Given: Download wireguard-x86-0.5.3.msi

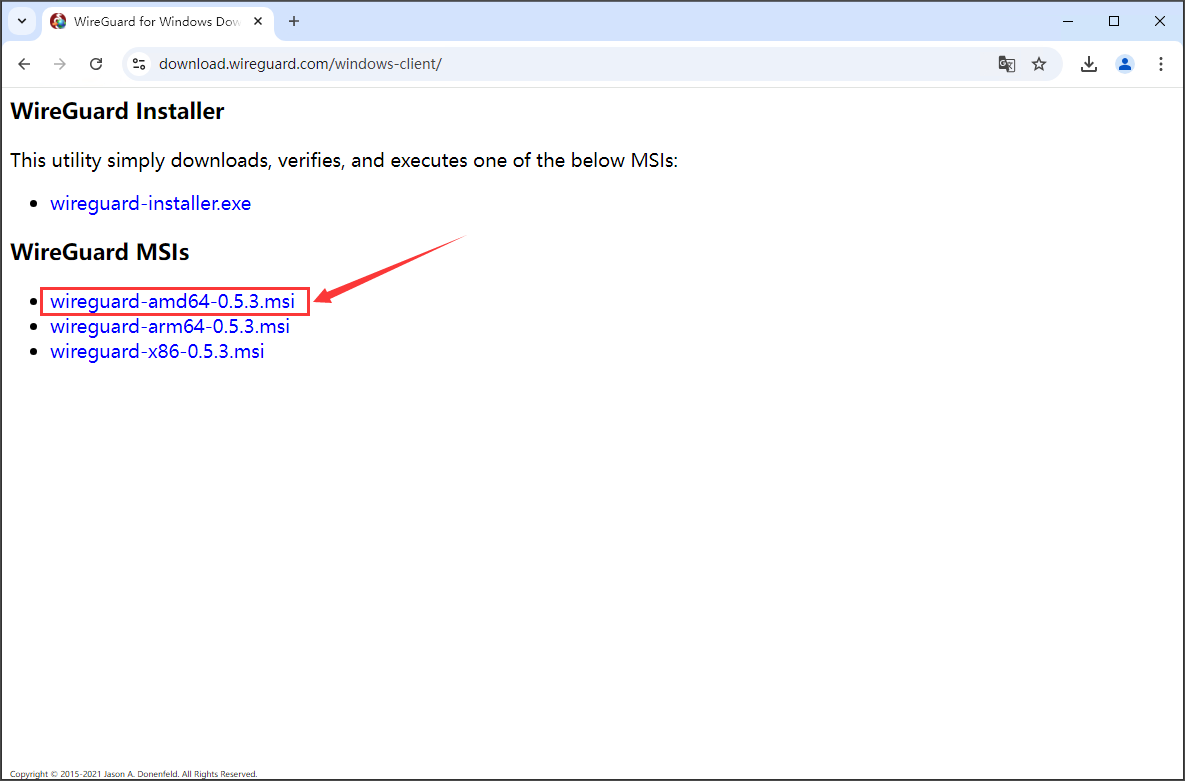Looking at the screenshot, I should pyautogui.click(x=157, y=352).
